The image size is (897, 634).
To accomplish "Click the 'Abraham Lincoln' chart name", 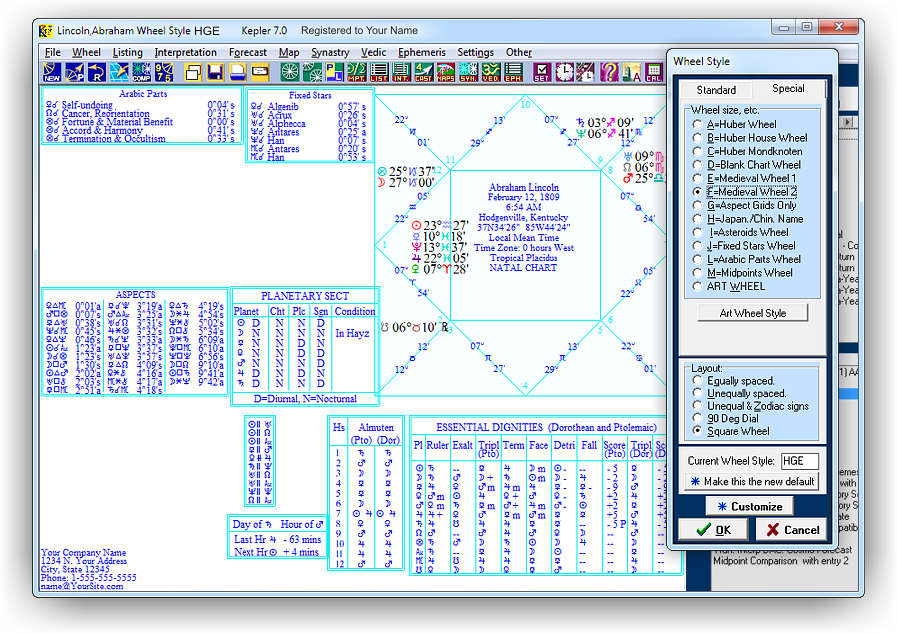I will click(523, 187).
